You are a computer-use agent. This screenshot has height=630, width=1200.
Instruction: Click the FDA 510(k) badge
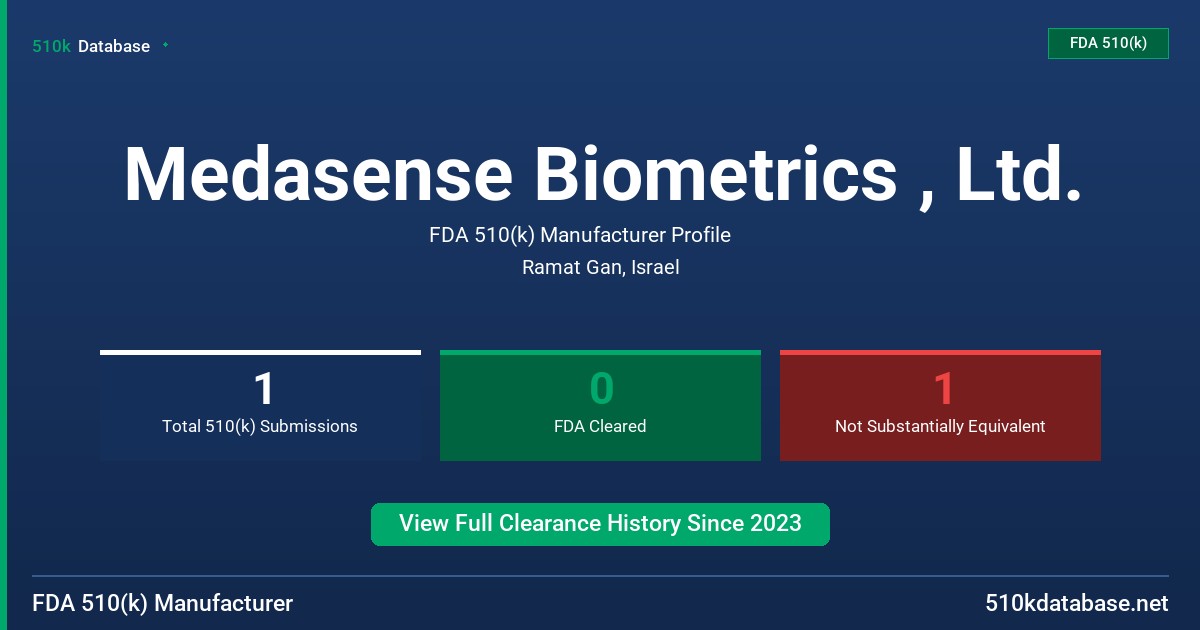1108,43
